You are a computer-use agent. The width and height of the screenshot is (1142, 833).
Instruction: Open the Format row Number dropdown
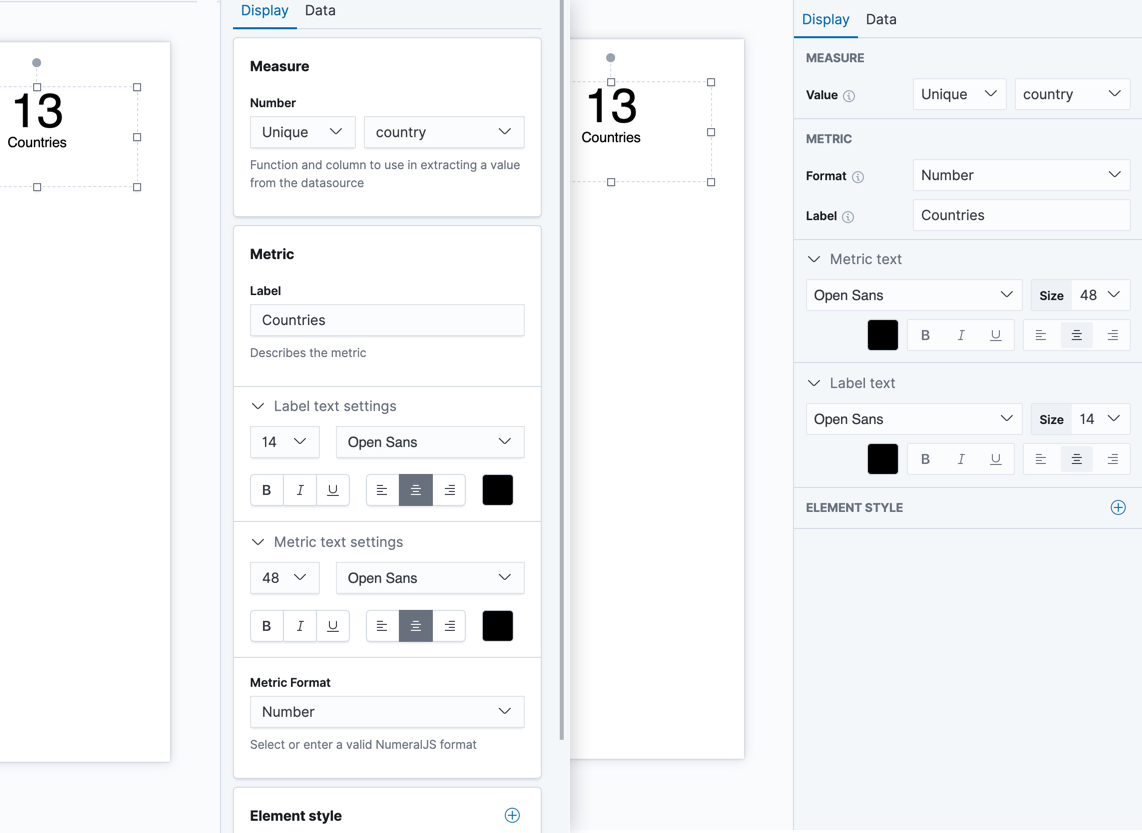[1021, 175]
